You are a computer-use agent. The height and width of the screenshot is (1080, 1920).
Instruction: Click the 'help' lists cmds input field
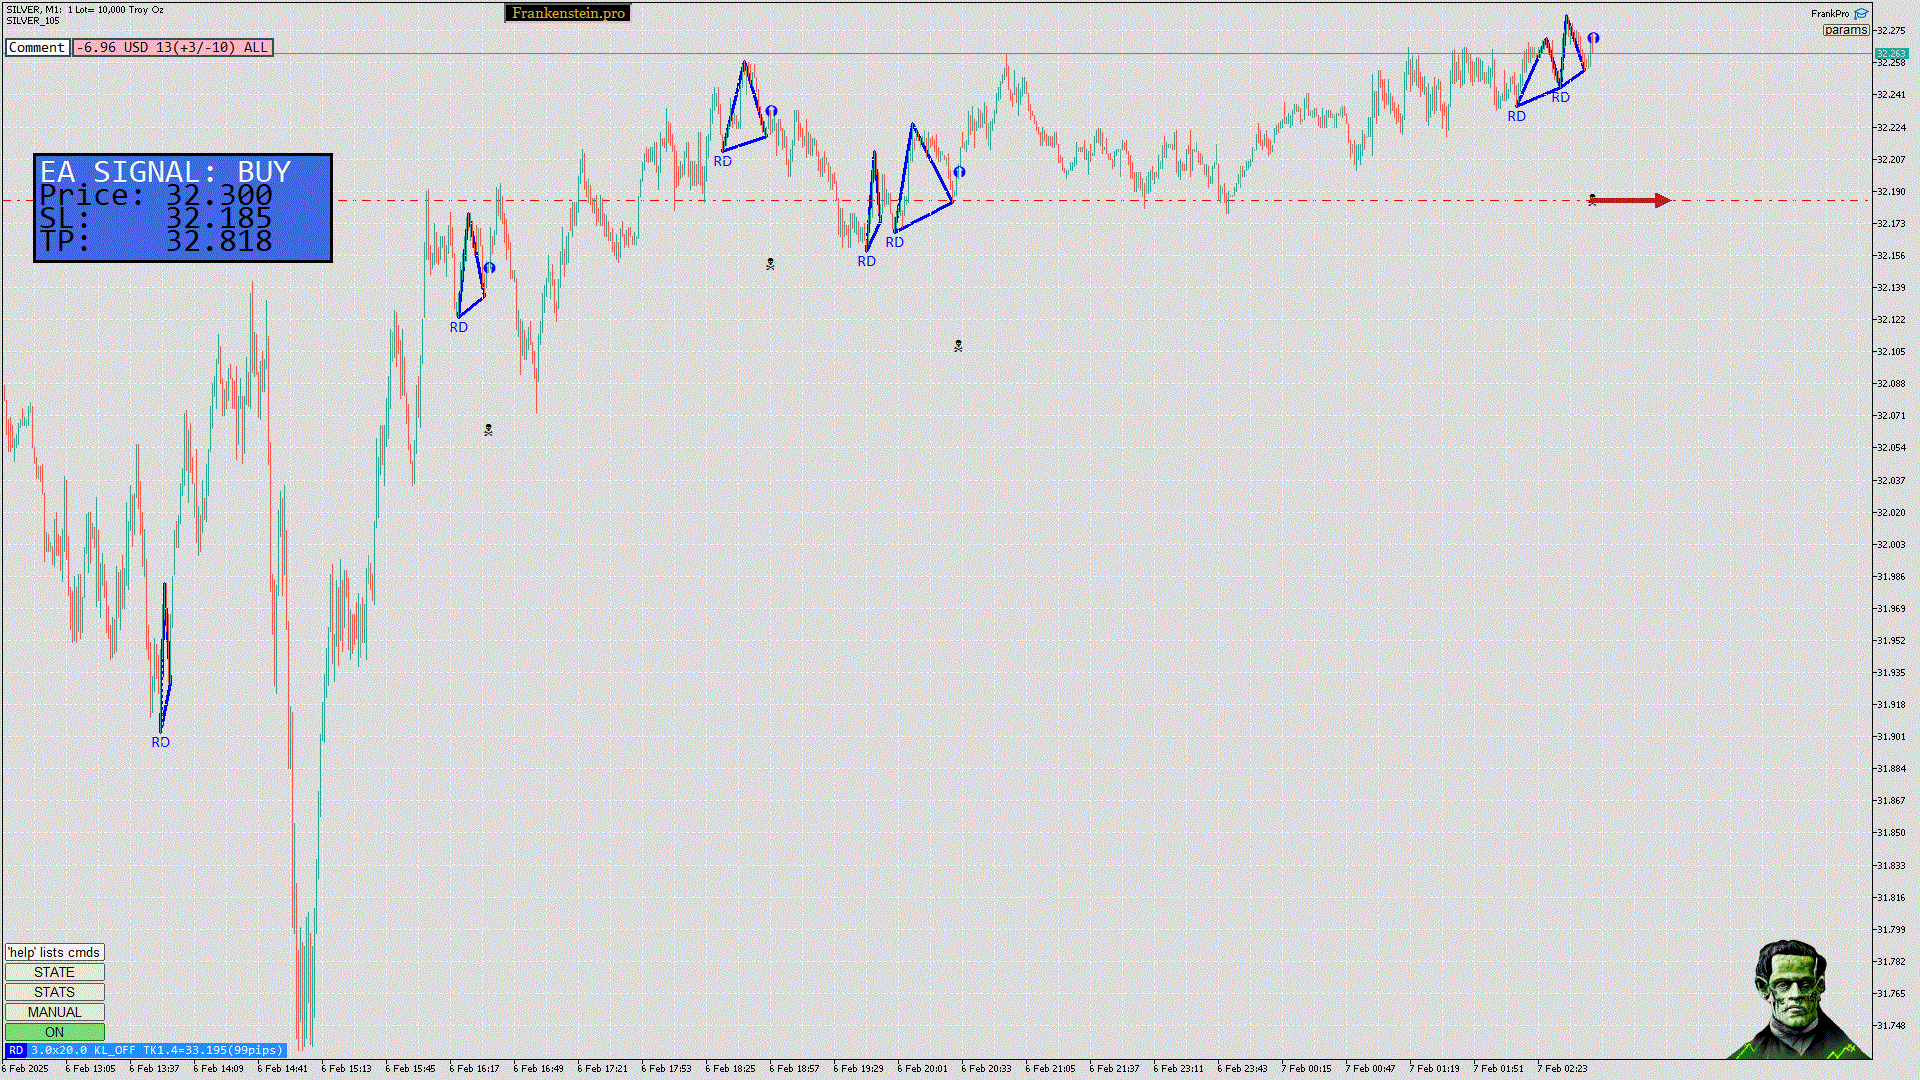tap(55, 952)
